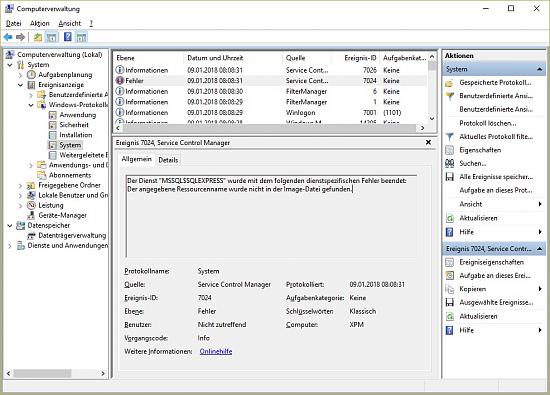Click the save icon for Ausgewählte Ereignisse

[x=449, y=302]
